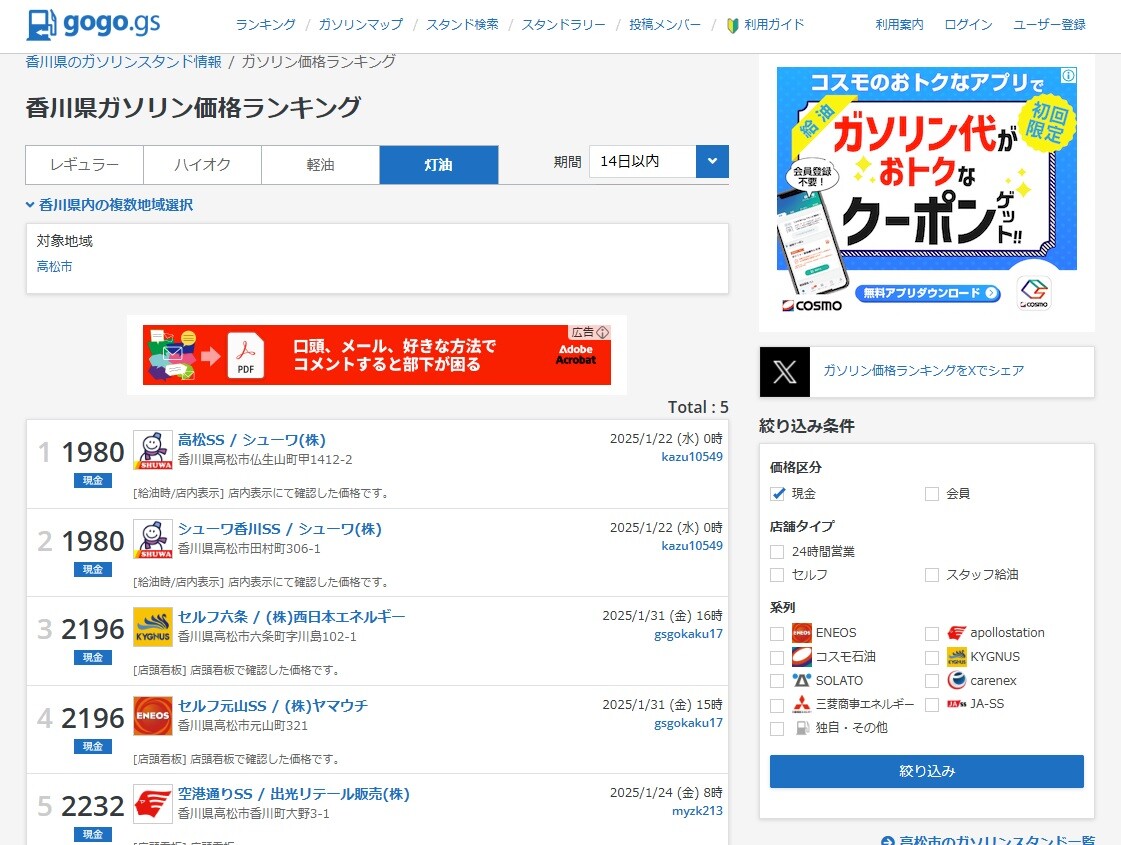Check the 会員 price checkbox
The width and height of the screenshot is (1121, 845).
click(932, 494)
